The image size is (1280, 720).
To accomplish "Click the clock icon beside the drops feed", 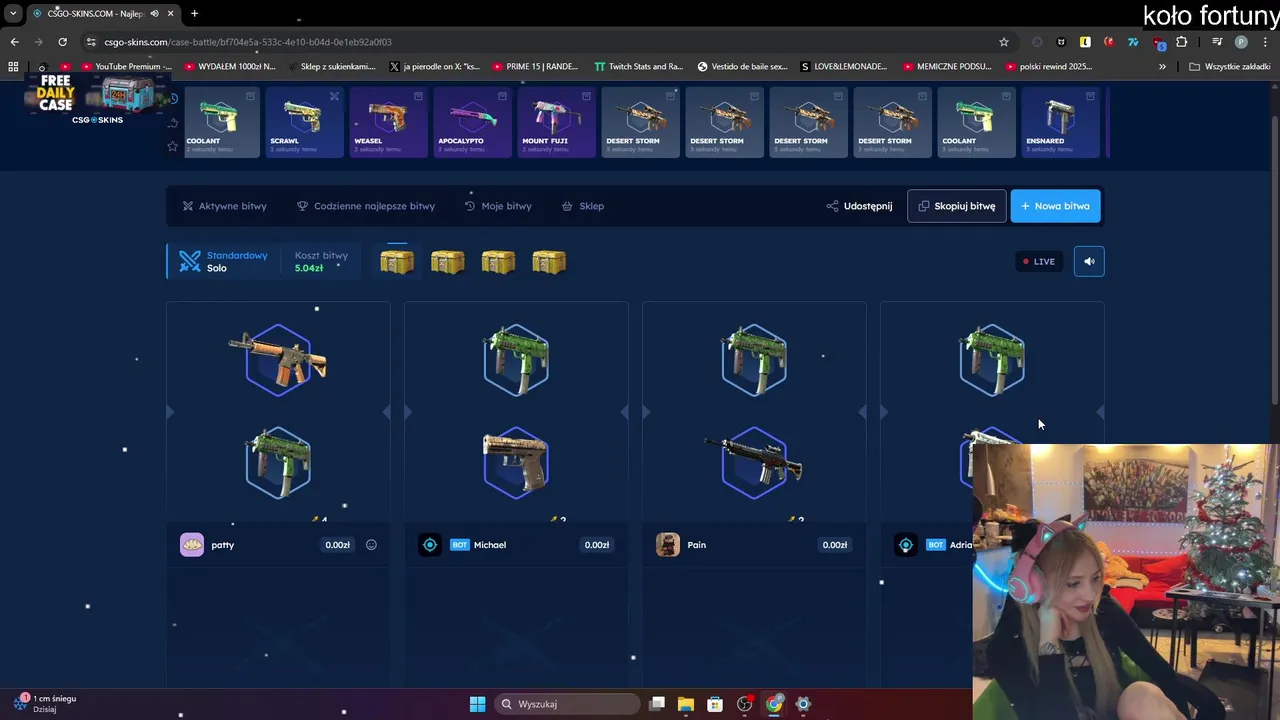I will click(x=173, y=98).
